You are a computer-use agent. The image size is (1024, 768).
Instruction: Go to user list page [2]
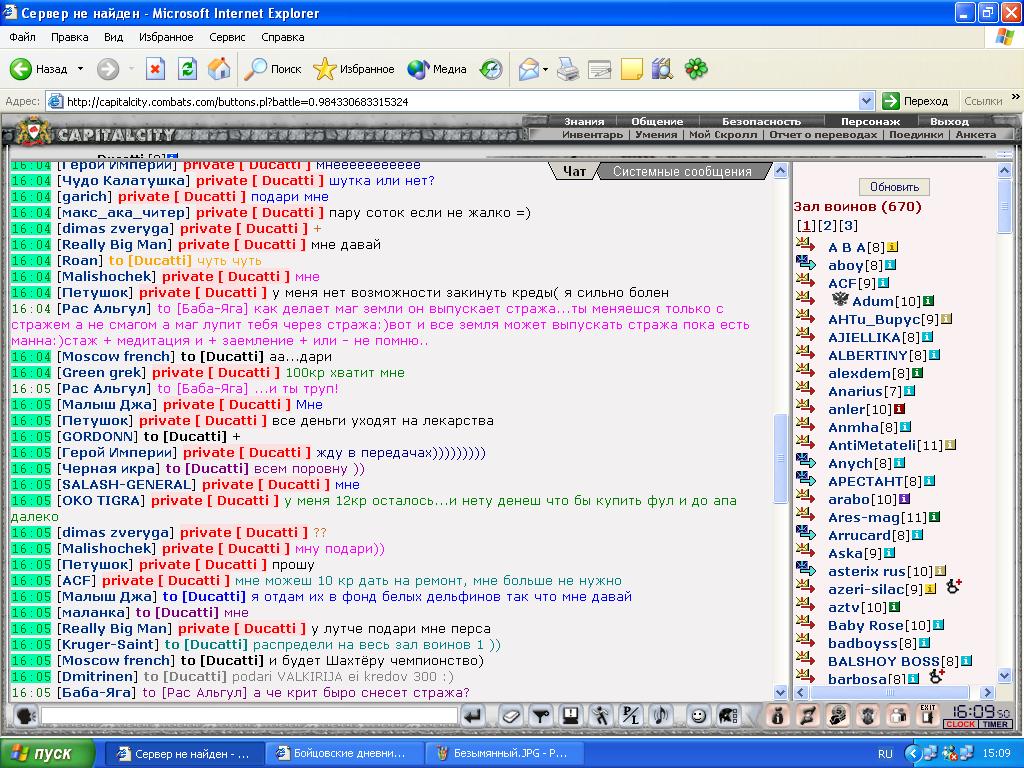click(827, 226)
